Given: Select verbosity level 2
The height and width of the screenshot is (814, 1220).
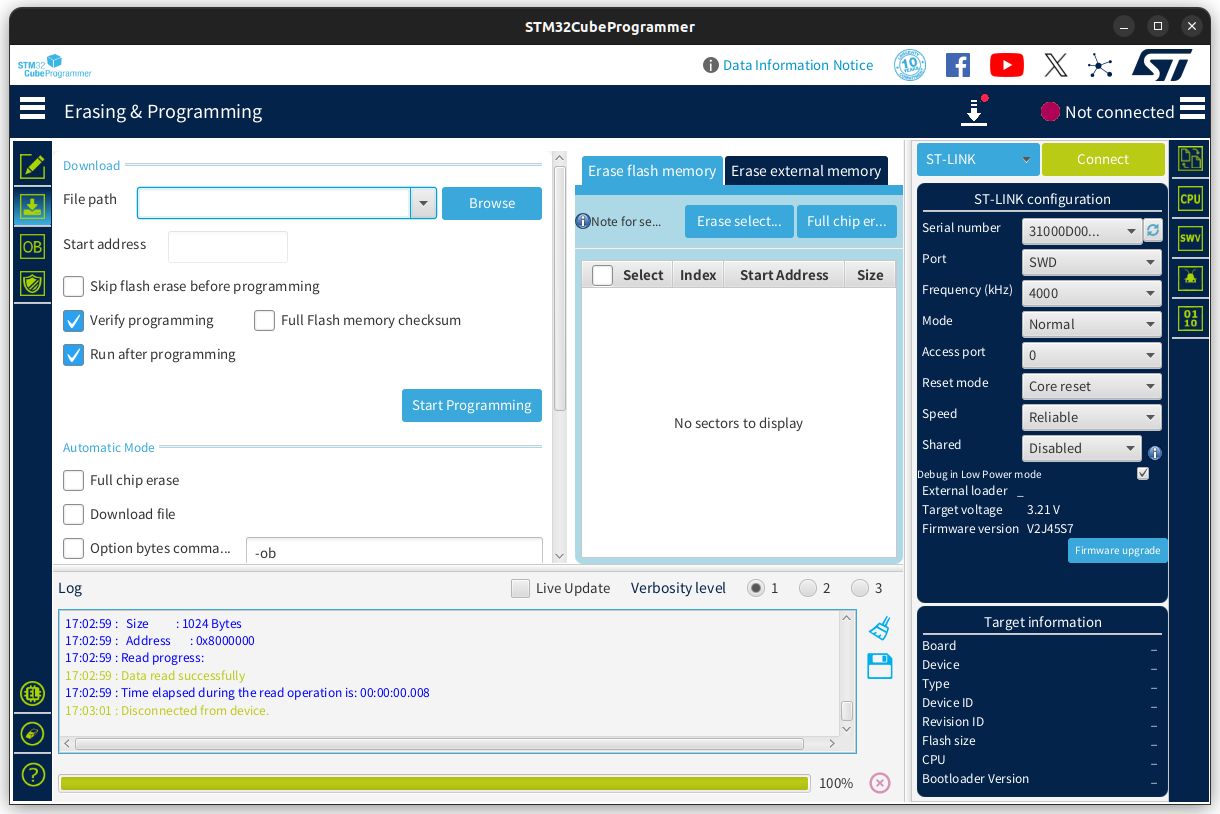Looking at the screenshot, I should (808, 589).
